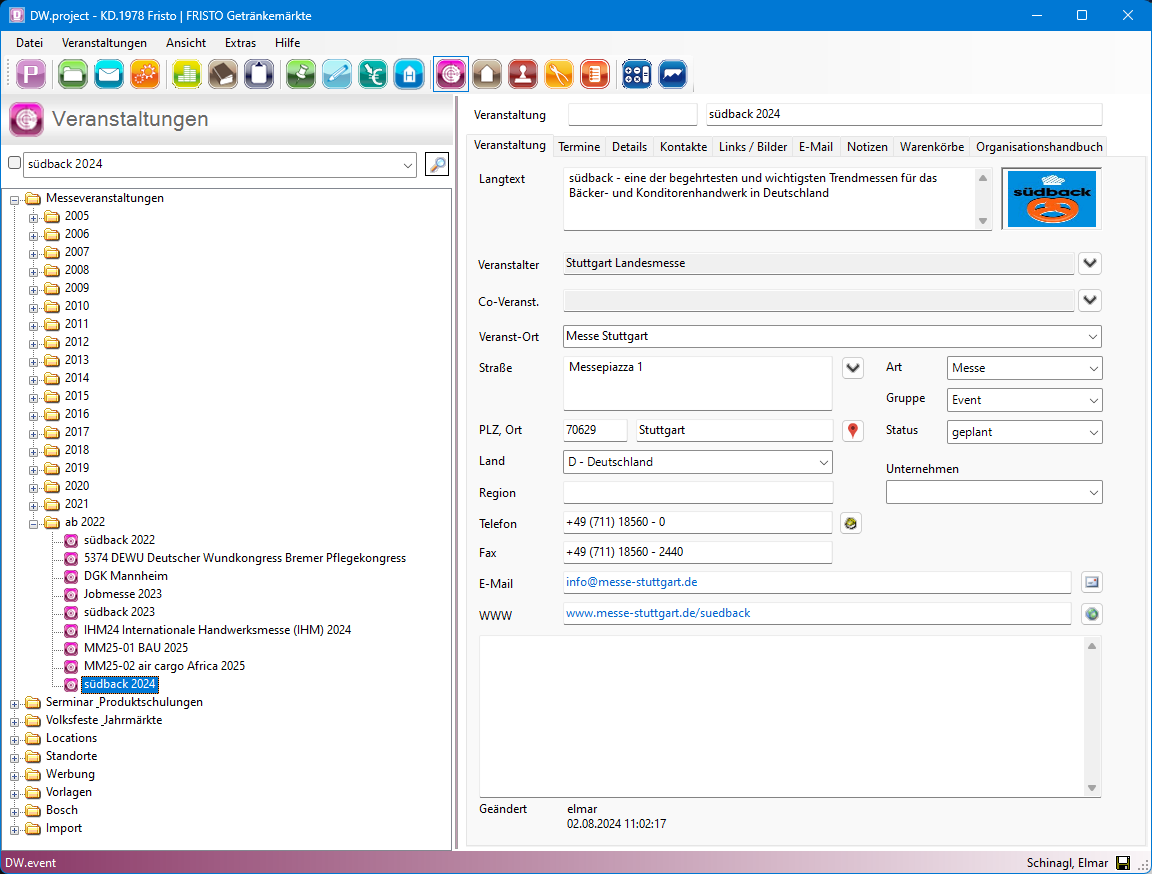Viewport: 1152px width, 874px height.
Task: Select DGK Mannheim in the tree
Action: tap(126, 576)
